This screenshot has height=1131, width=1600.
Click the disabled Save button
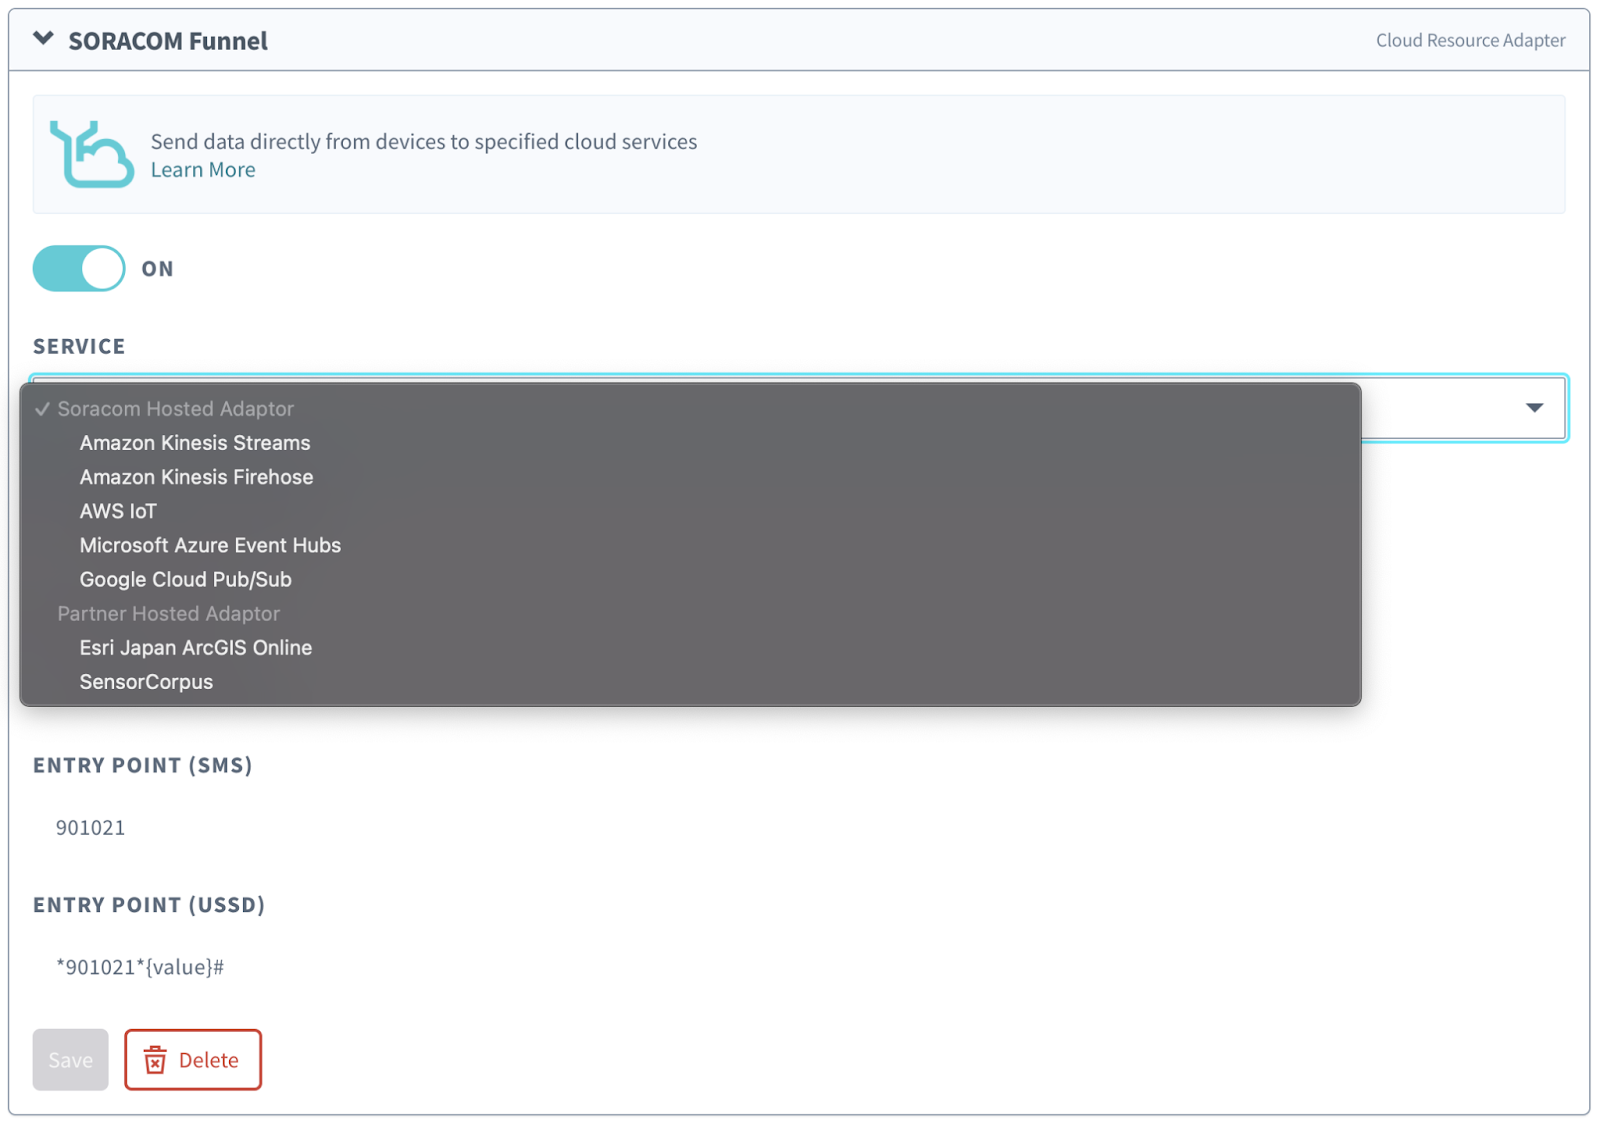[70, 1060]
